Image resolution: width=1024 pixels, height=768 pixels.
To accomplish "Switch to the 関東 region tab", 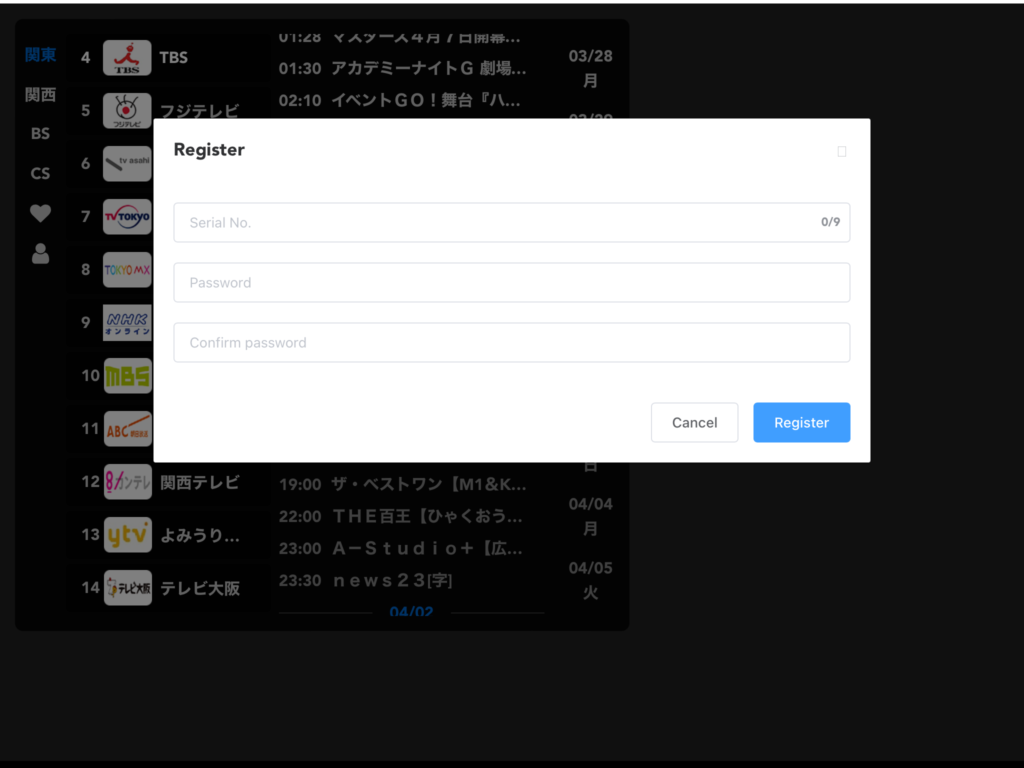I will point(40,55).
